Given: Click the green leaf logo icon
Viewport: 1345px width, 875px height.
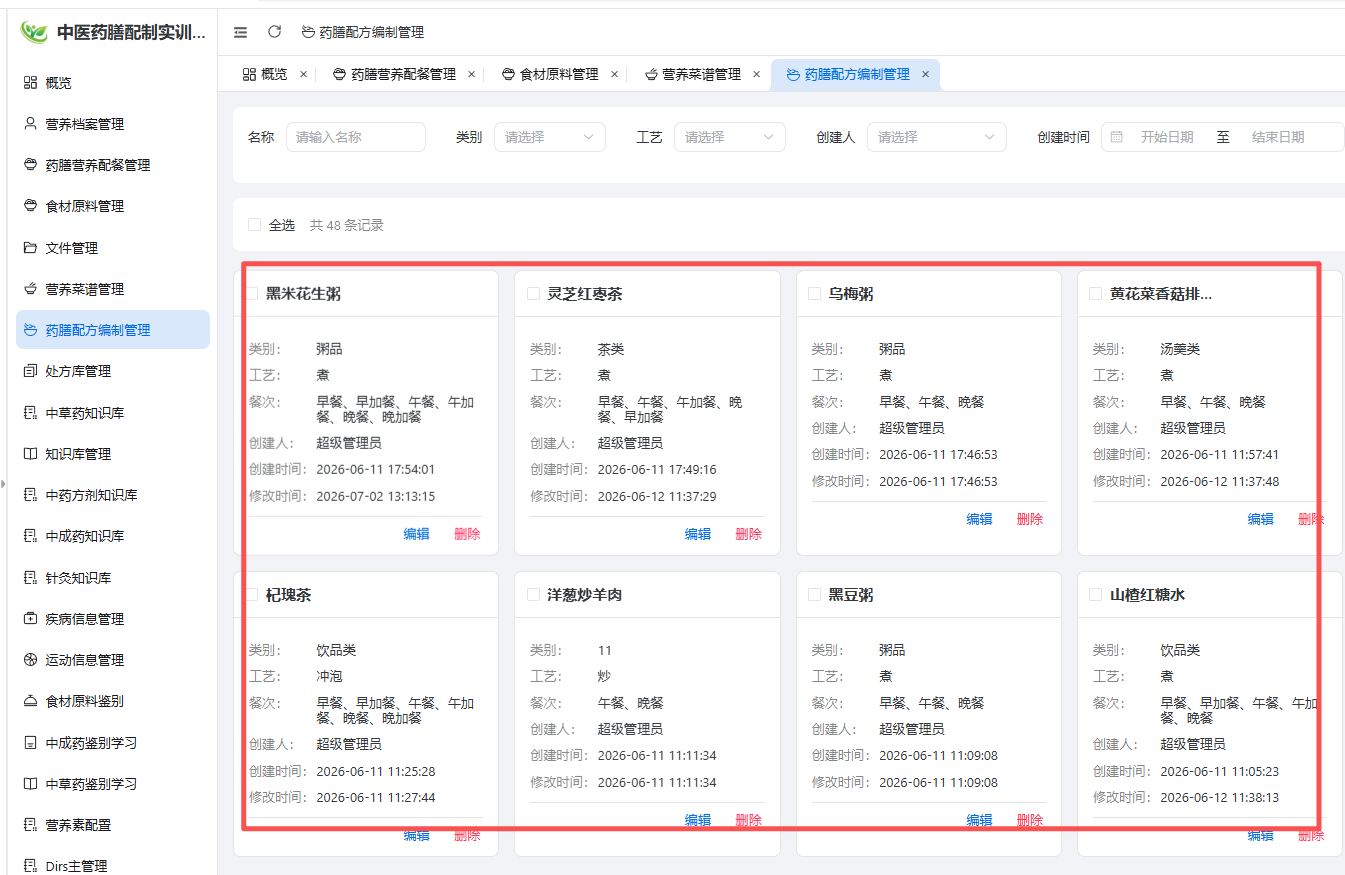Looking at the screenshot, I should (34, 32).
